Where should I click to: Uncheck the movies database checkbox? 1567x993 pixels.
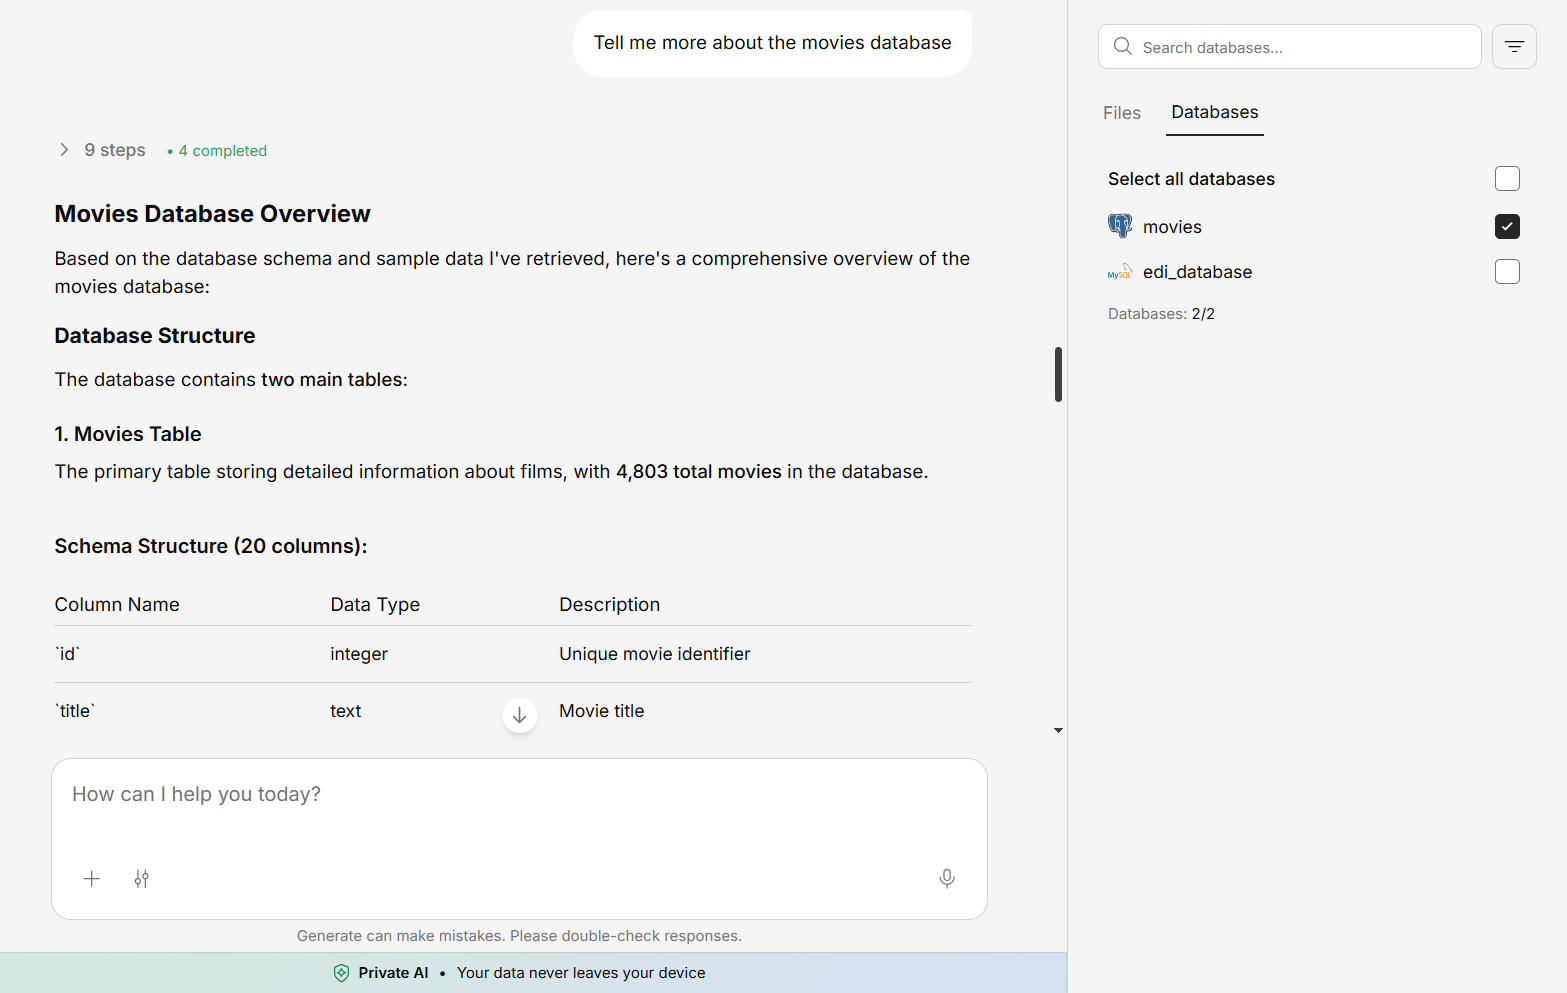coord(1507,227)
